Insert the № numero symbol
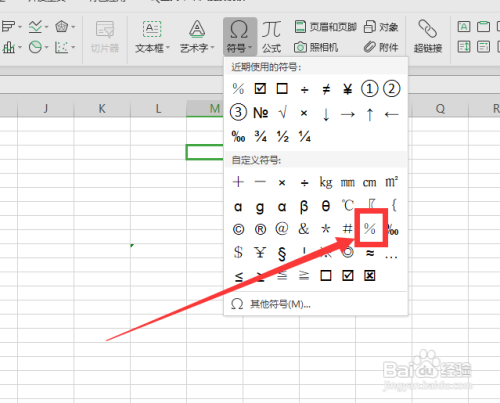This screenshot has height=403, width=500. 260,113
